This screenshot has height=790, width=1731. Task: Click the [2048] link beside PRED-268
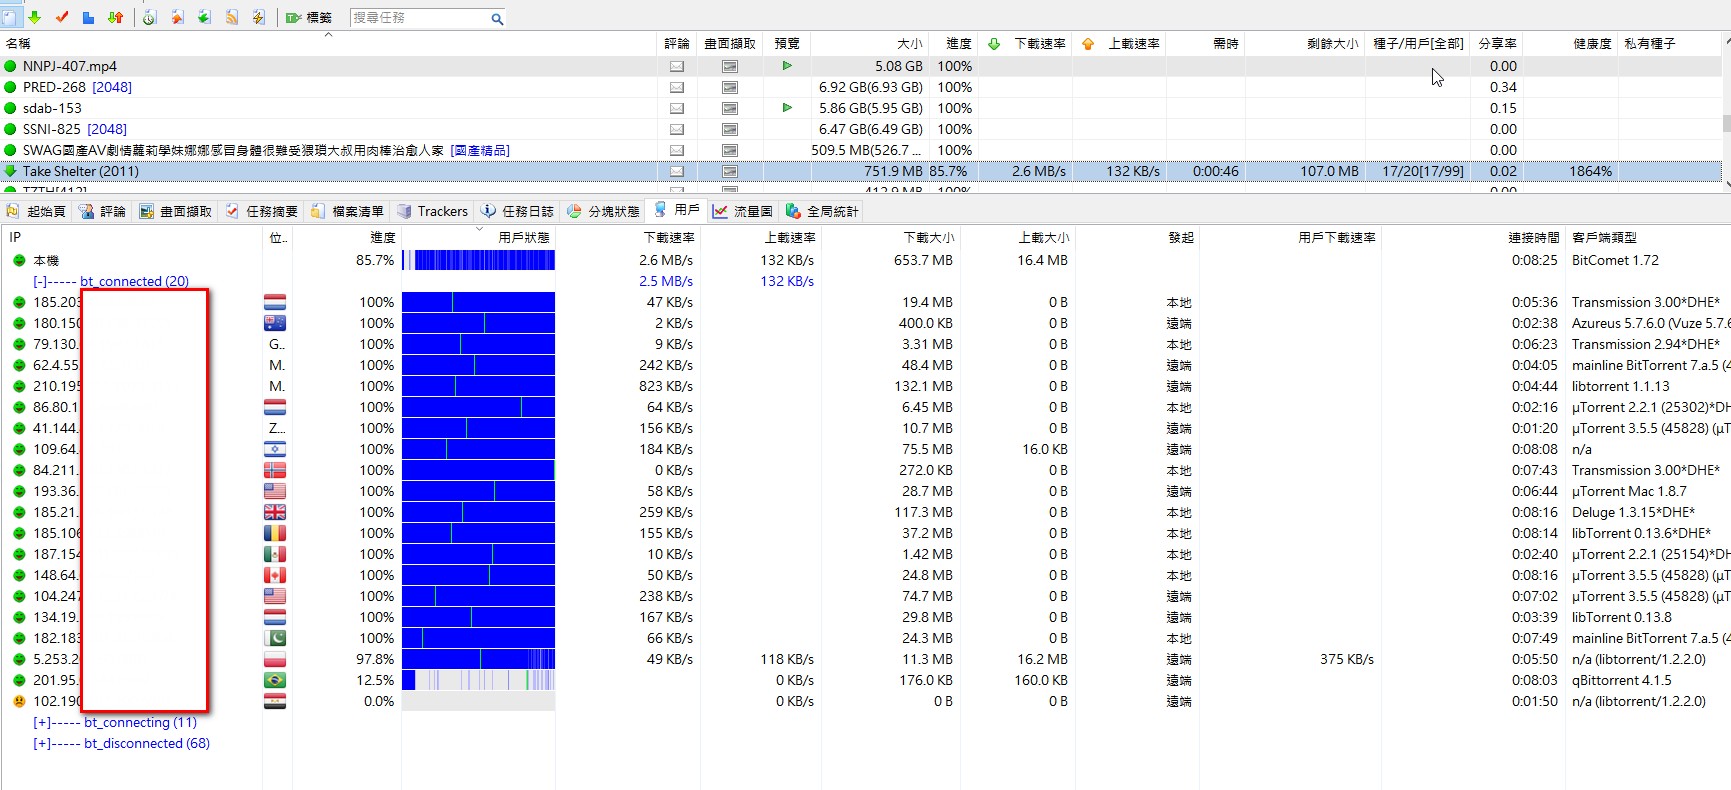click(112, 87)
